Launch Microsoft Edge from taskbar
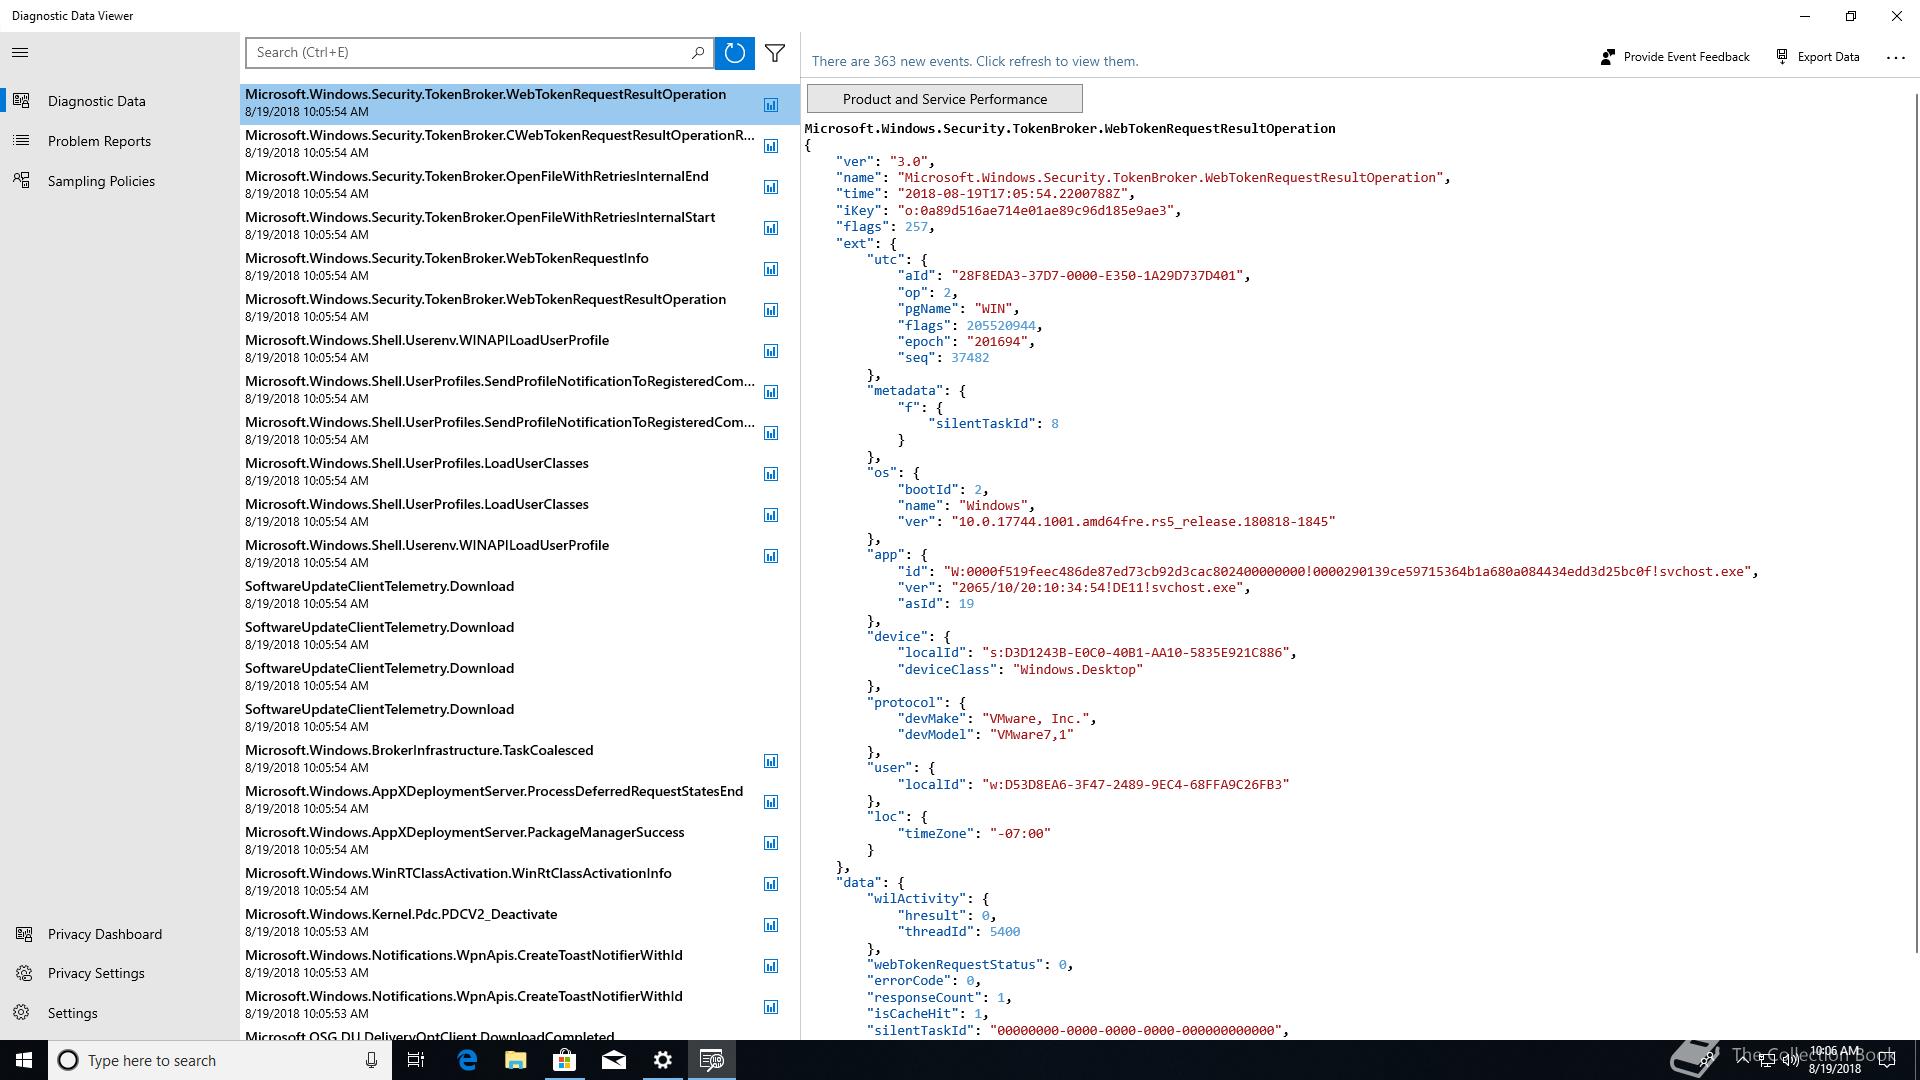 (467, 1060)
